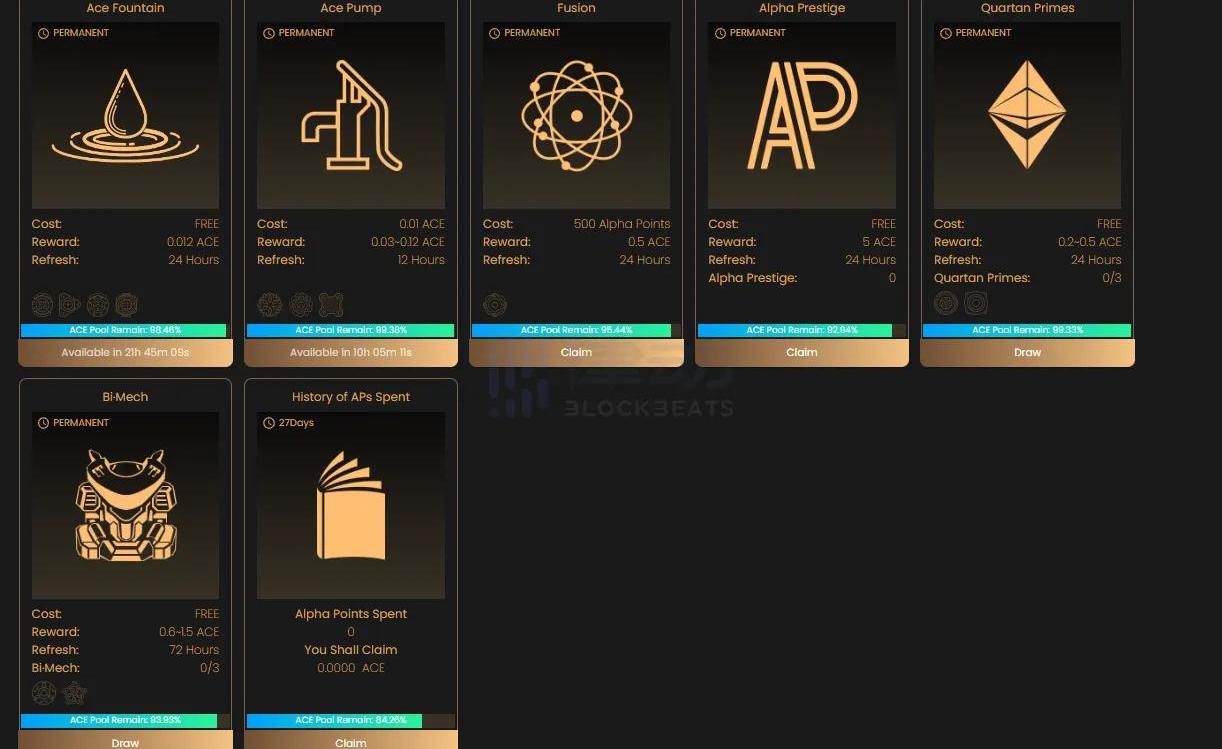The height and width of the screenshot is (749, 1222).
Task: Click the Ace Pump availability countdown button
Action: point(351,352)
